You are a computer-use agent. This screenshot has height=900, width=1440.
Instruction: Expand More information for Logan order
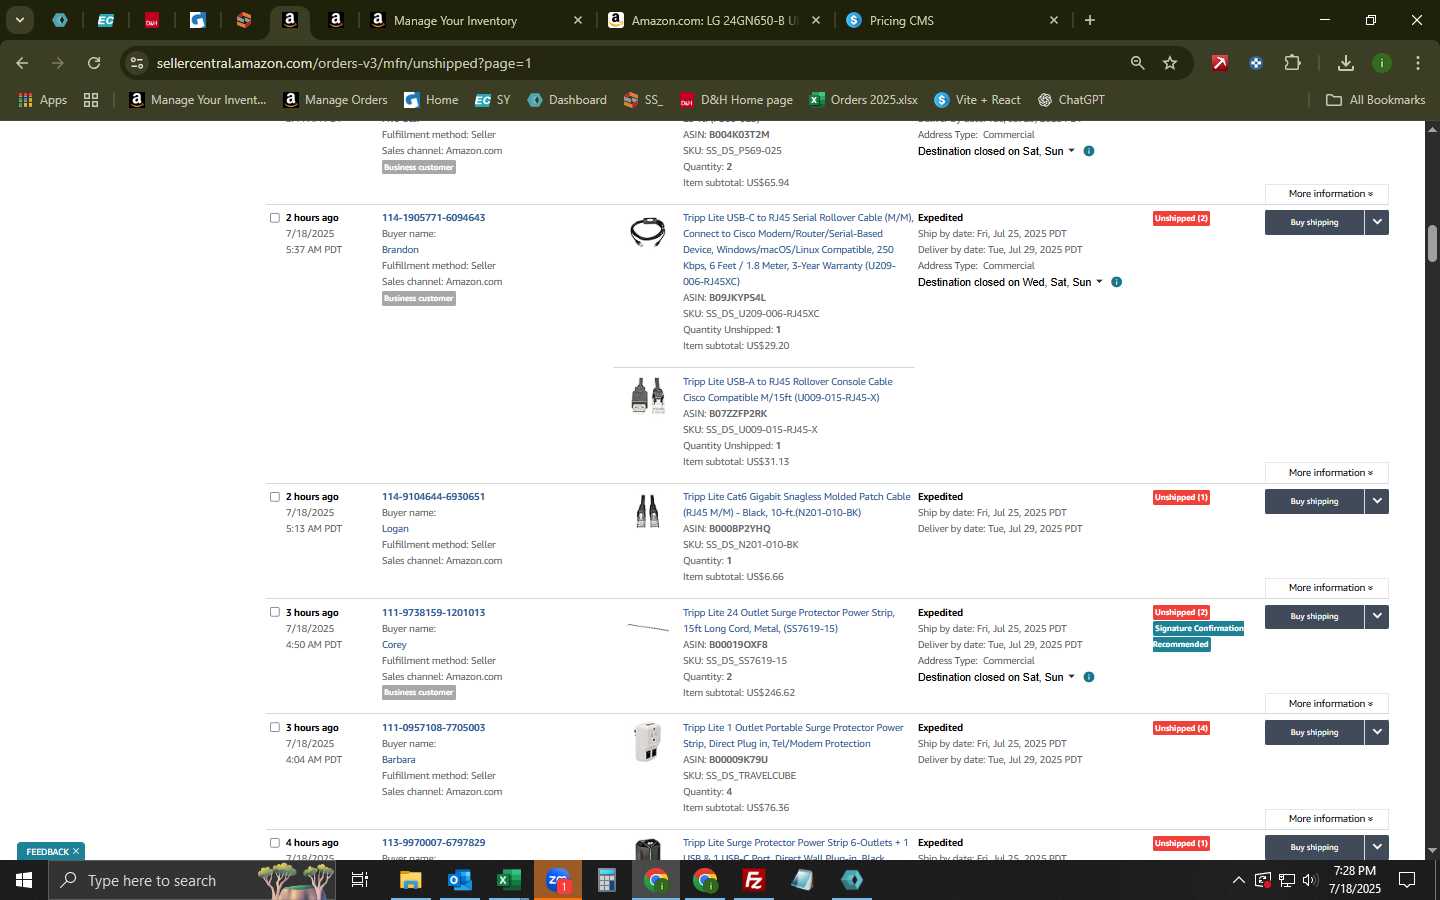coord(1326,587)
